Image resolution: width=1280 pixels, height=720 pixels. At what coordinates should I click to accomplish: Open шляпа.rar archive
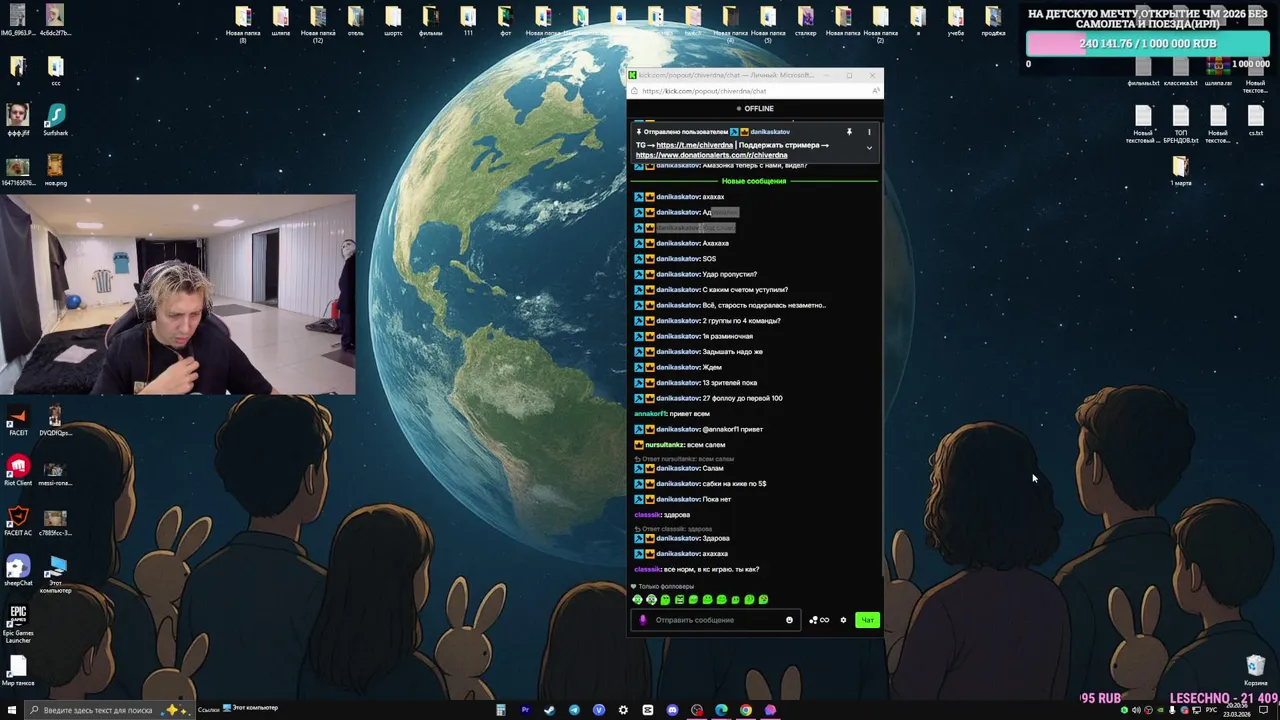[1218, 72]
